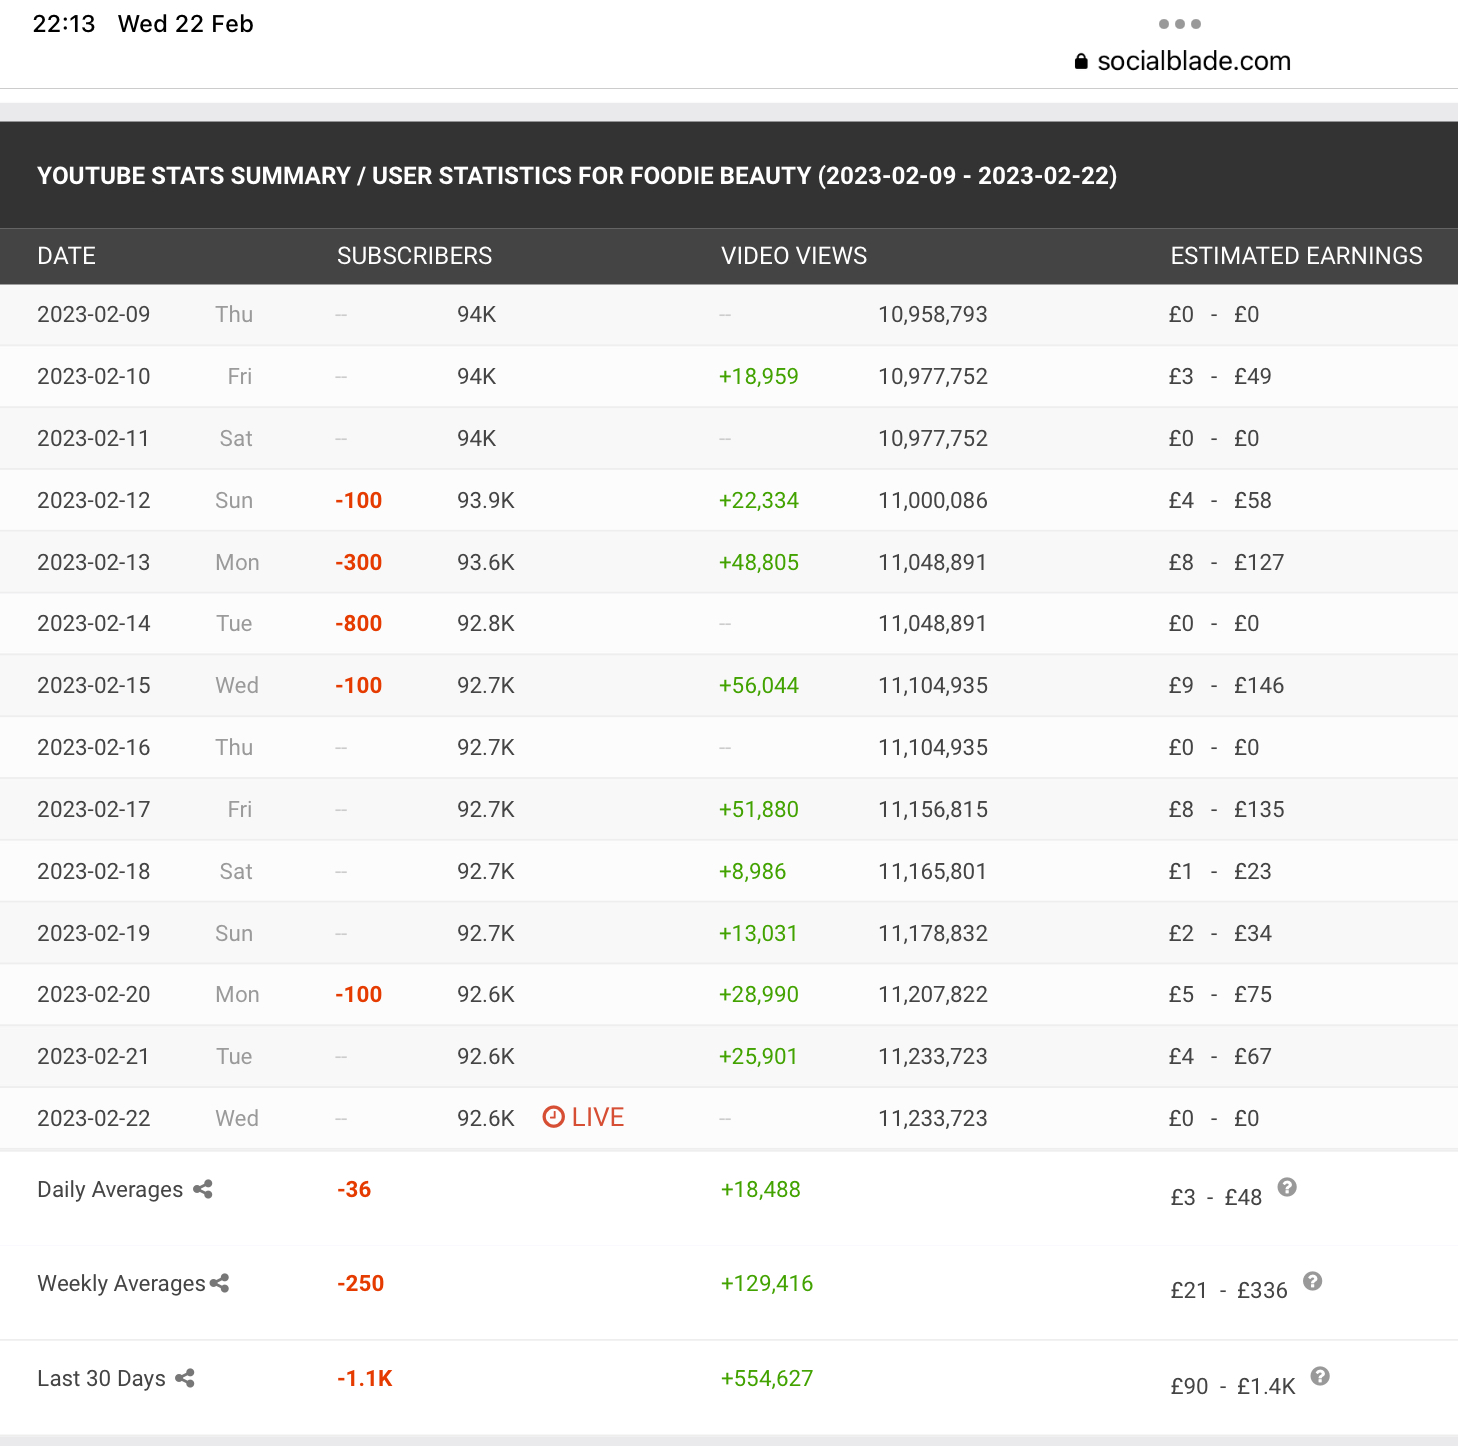1458x1446 pixels.
Task: Open the three-dot multitasking menu at top
Action: 1180,24
